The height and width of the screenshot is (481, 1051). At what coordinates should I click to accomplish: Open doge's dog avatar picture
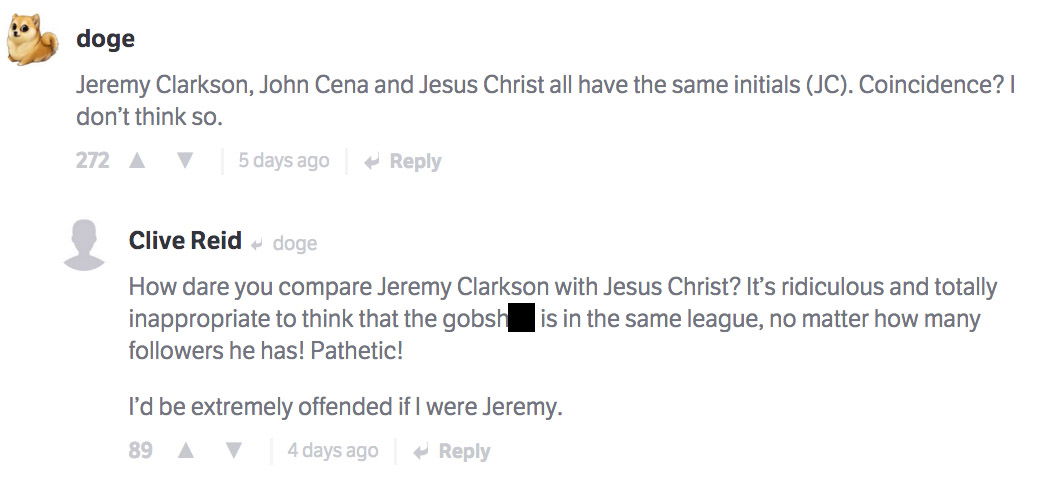(x=31, y=39)
